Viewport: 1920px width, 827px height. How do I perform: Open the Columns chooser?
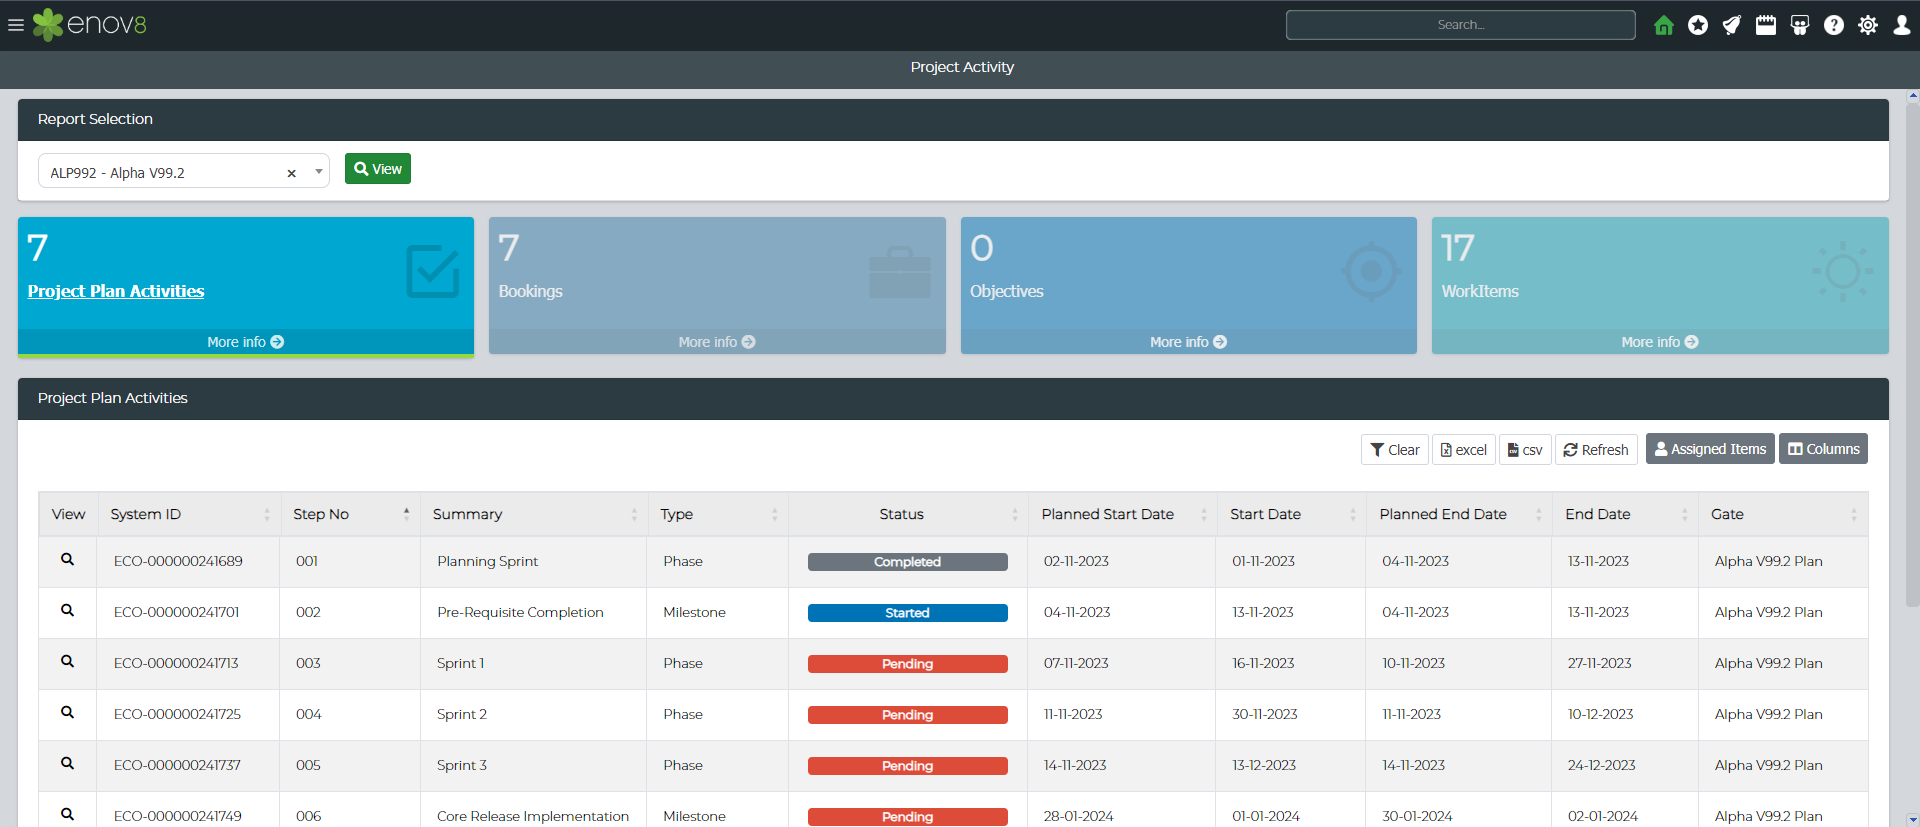[1823, 449]
